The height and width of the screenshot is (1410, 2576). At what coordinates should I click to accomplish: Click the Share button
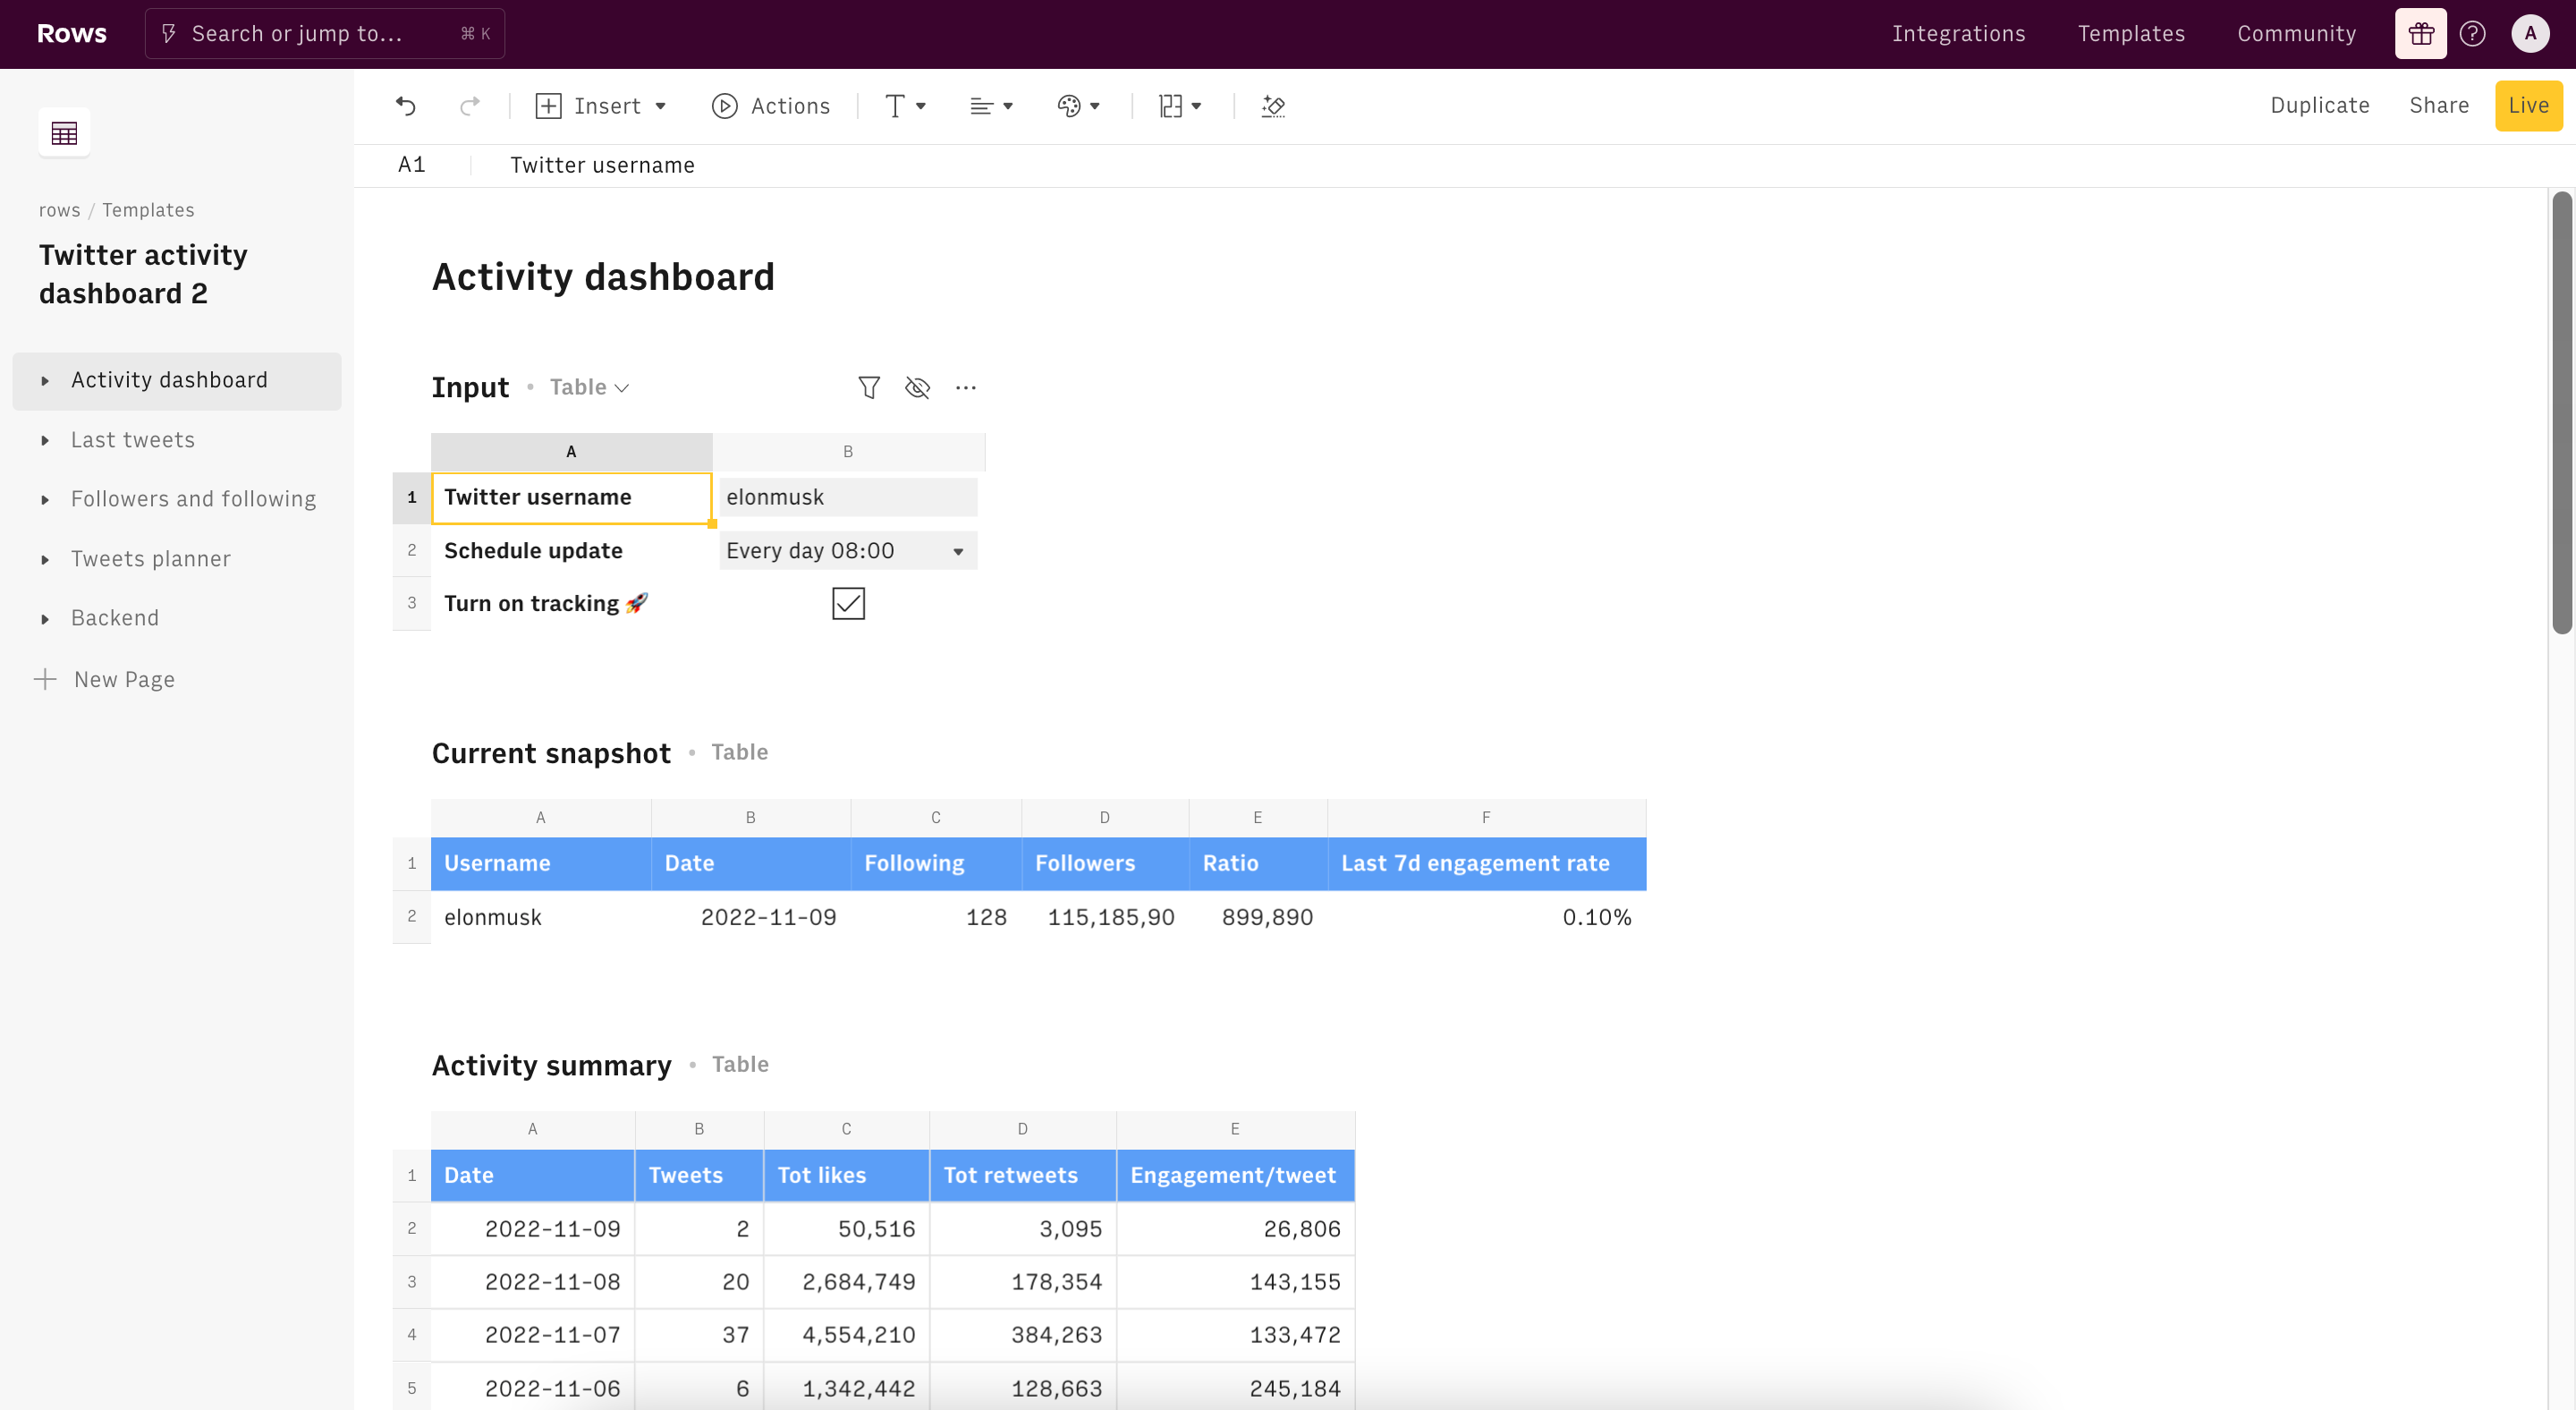point(2438,106)
